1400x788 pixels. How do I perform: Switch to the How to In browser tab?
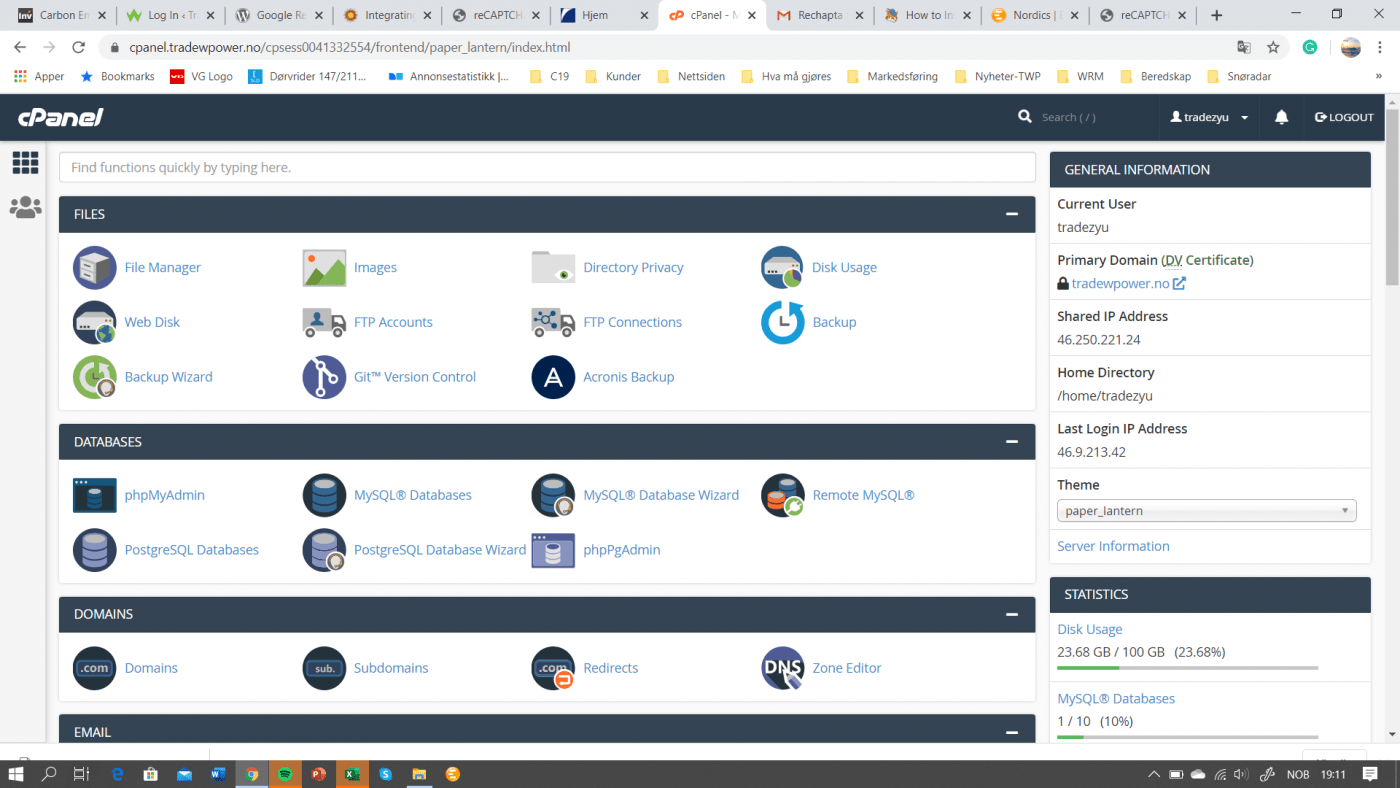[928, 15]
